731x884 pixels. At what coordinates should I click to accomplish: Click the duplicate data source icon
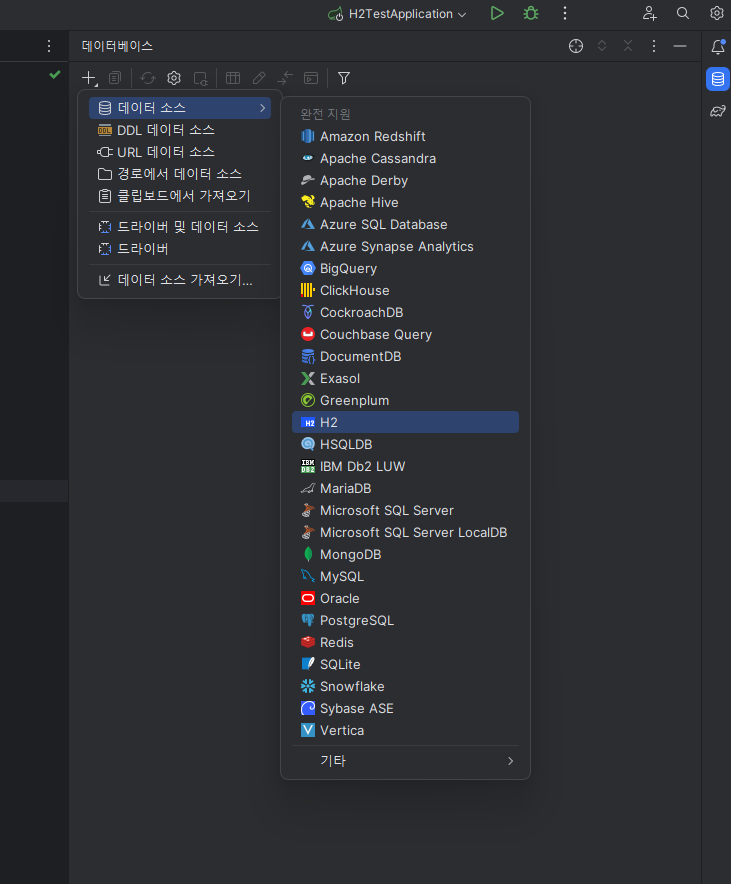click(x=115, y=78)
